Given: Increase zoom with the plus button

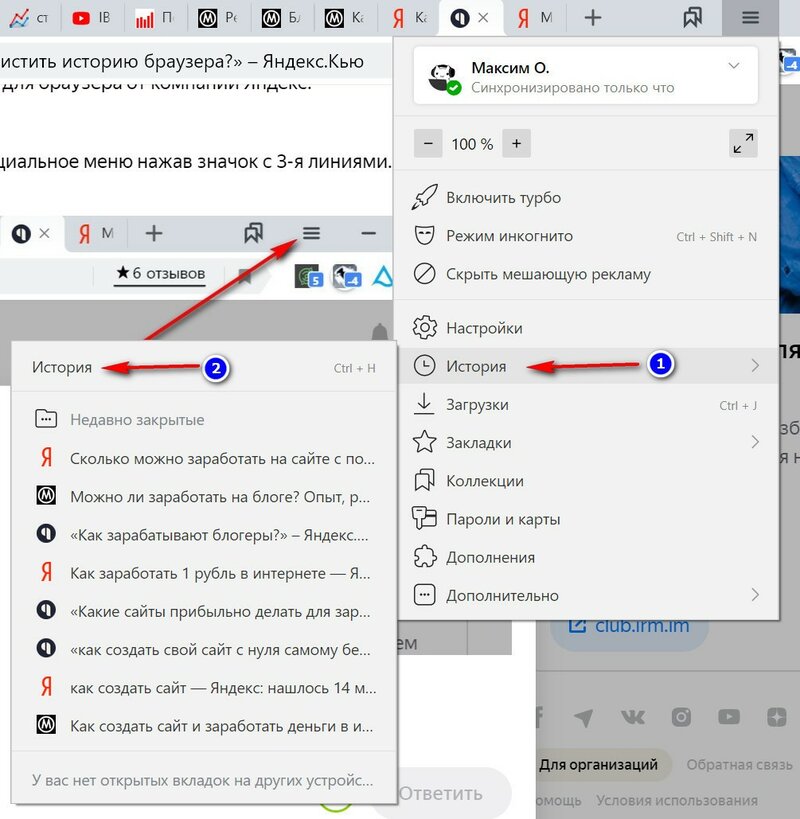Looking at the screenshot, I should [516, 144].
